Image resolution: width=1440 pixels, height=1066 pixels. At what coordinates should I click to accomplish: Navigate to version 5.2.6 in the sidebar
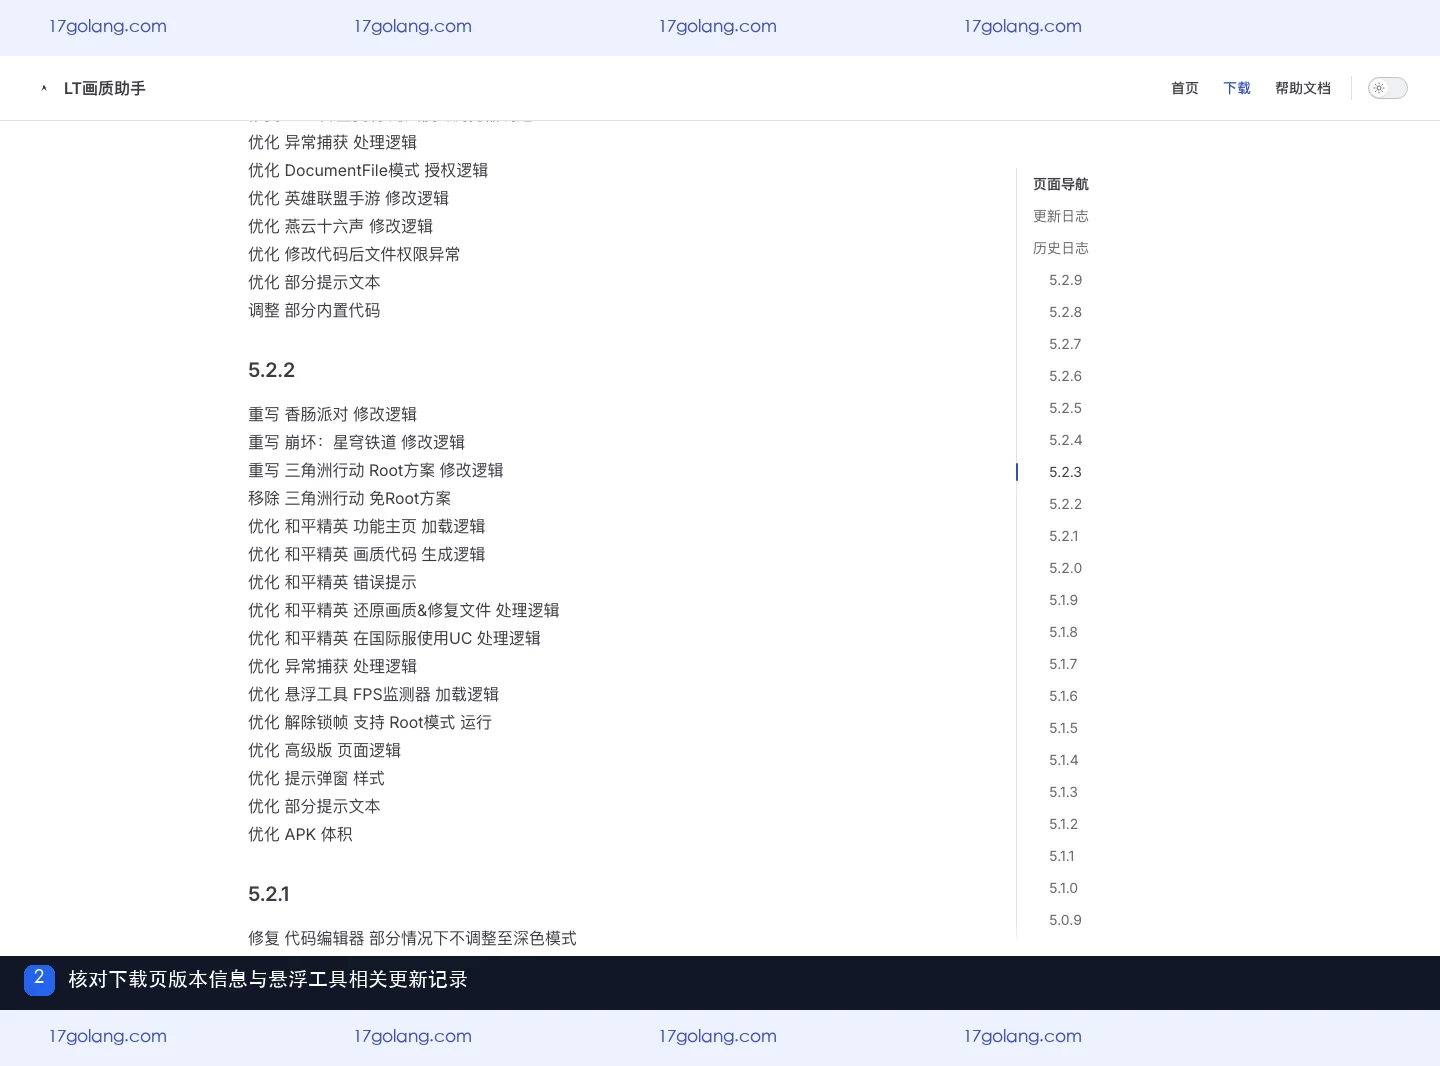coord(1066,376)
